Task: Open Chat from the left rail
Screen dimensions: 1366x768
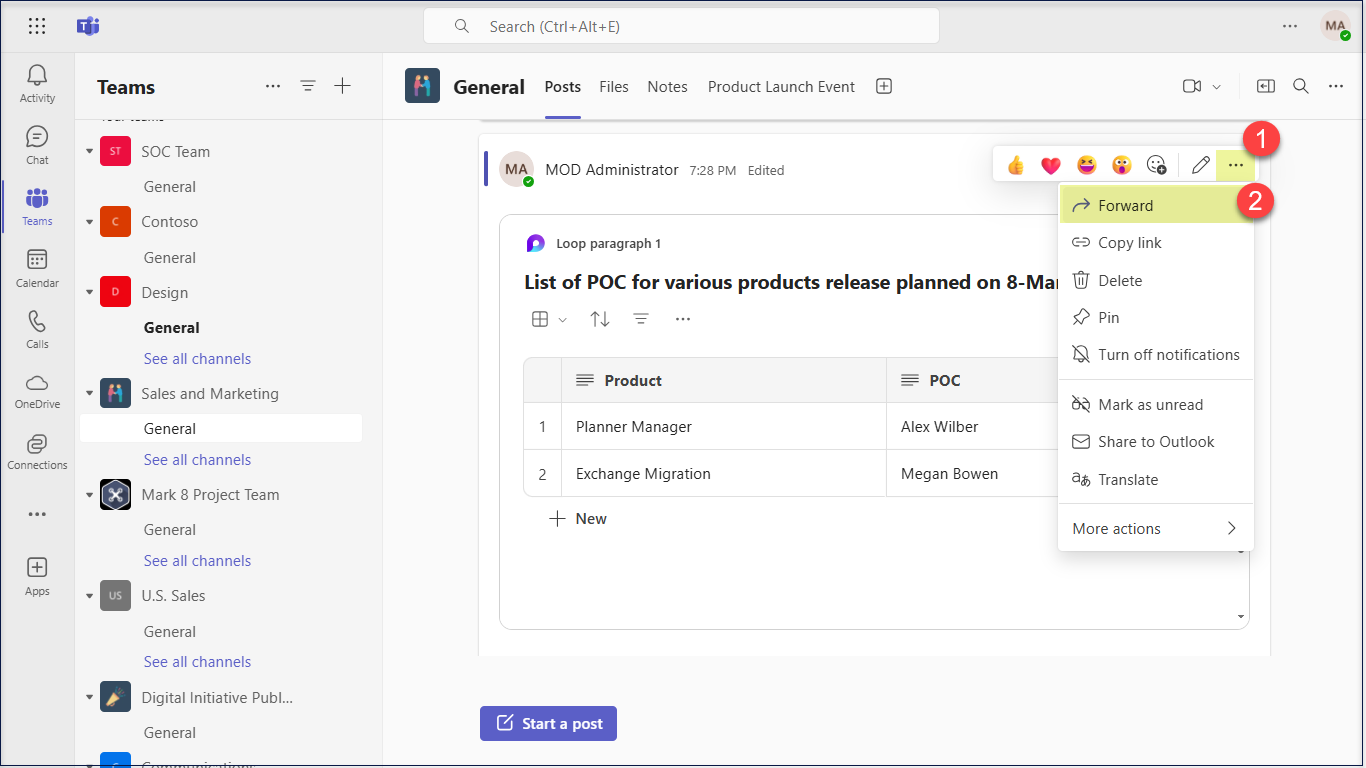Action: click(x=37, y=144)
